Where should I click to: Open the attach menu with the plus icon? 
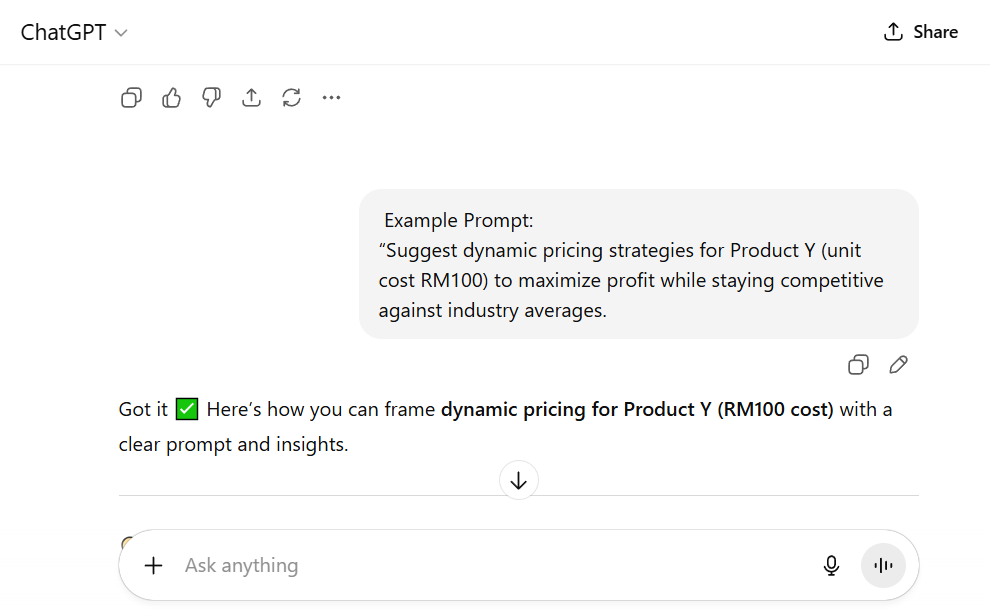[x=153, y=565]
